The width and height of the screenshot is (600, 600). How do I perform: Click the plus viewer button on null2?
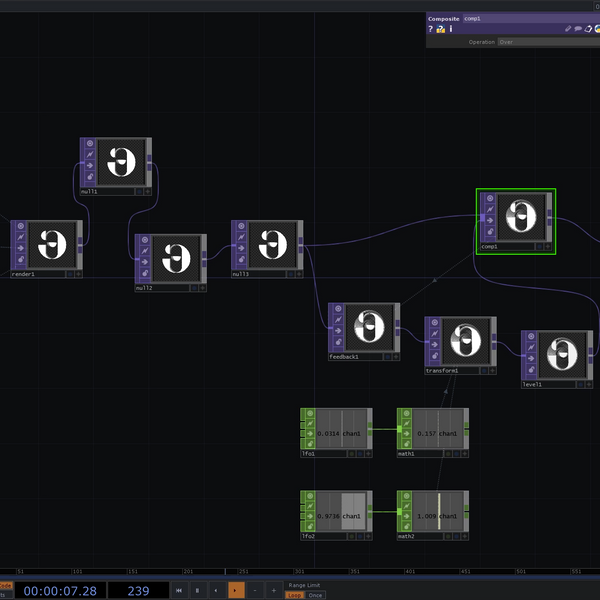202,288
